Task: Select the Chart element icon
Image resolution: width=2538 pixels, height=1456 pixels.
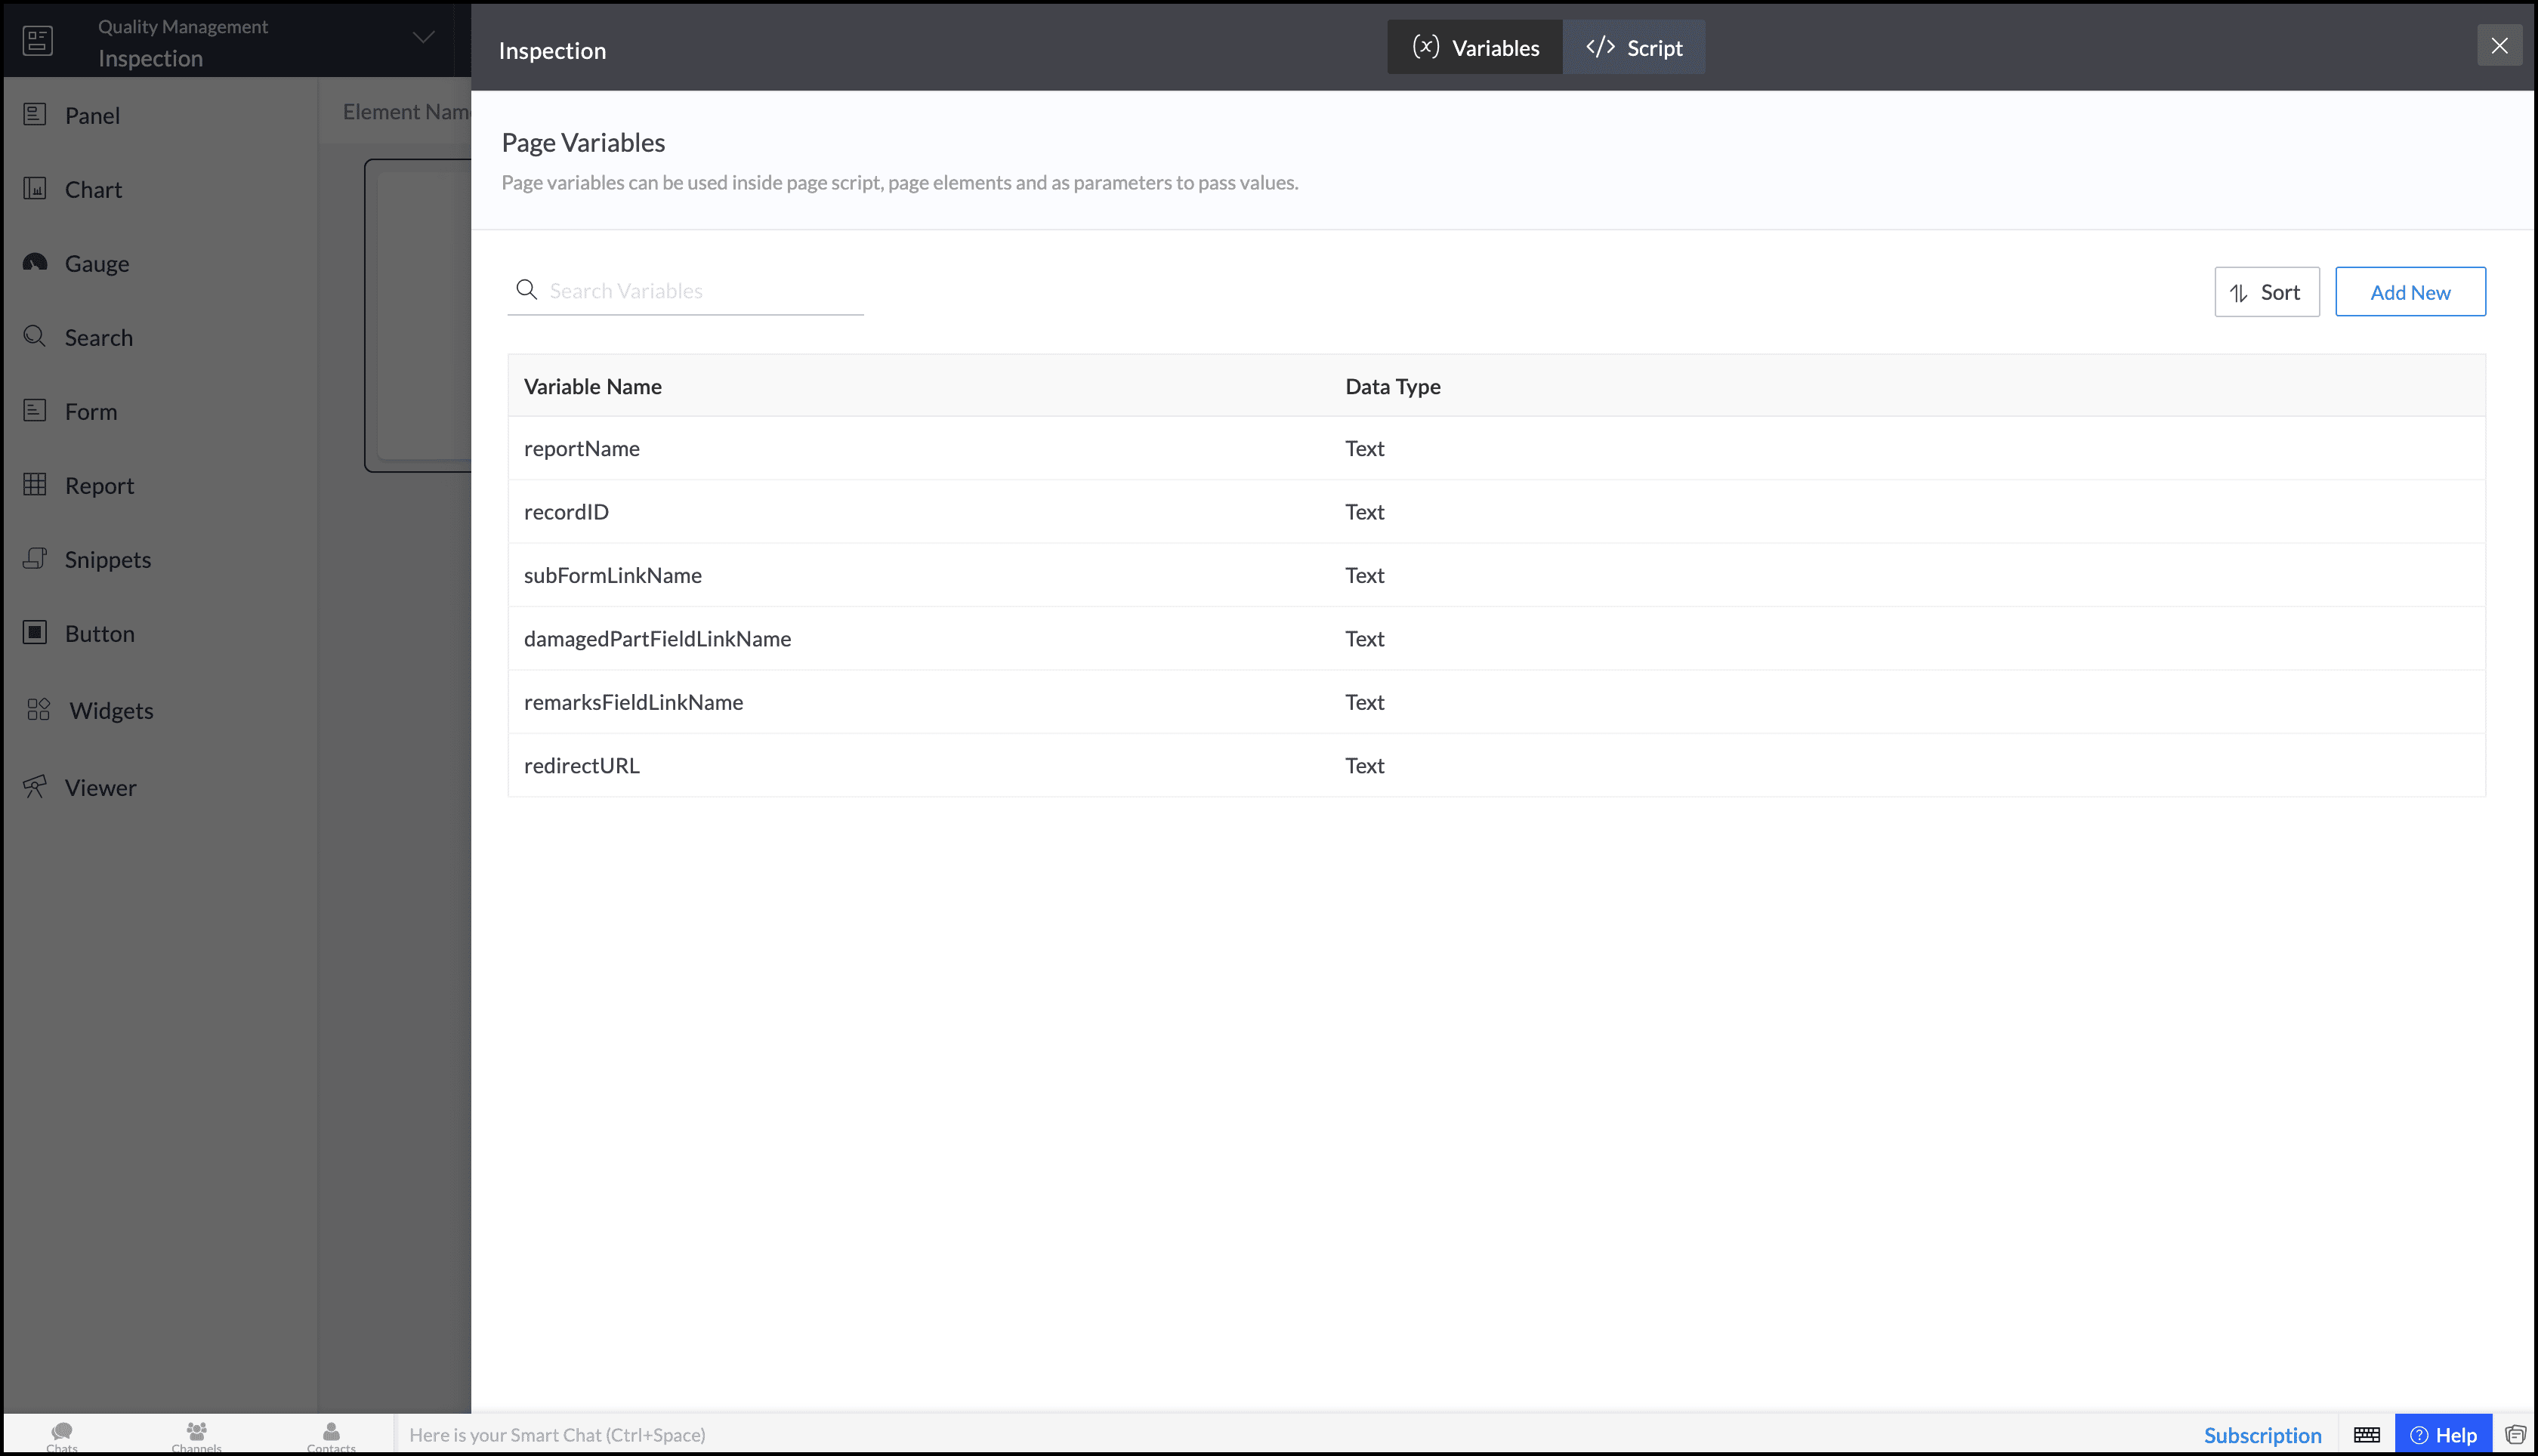Action: (35, 188)
